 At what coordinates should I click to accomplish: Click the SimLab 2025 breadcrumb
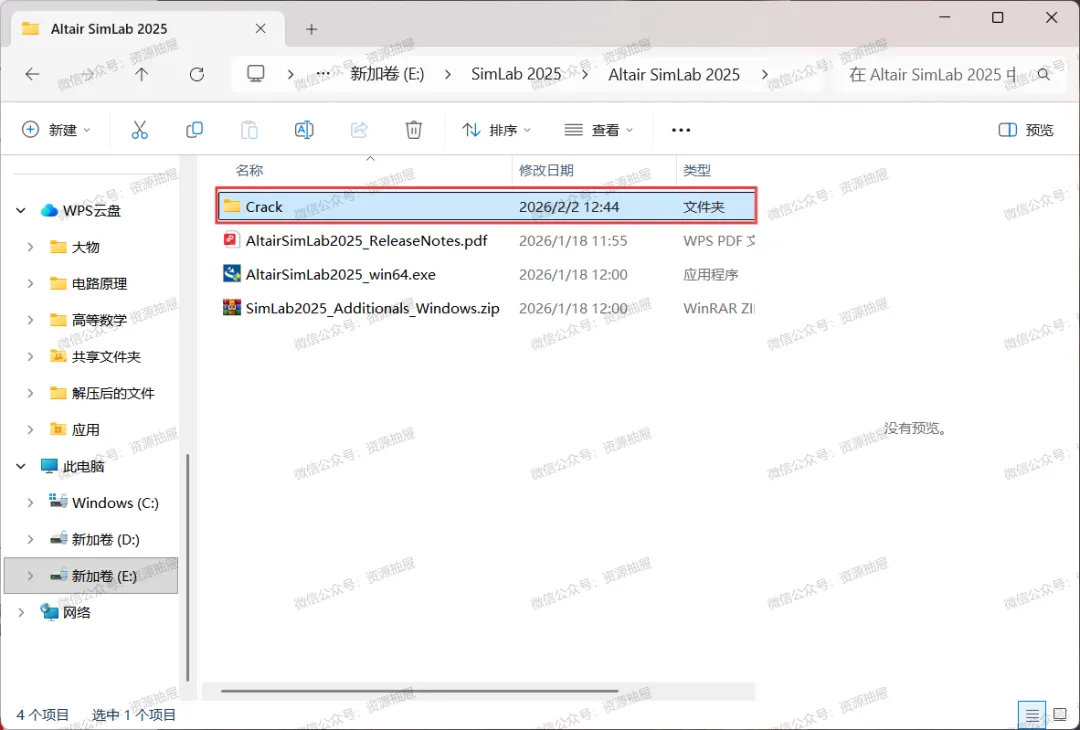point(516,74)
